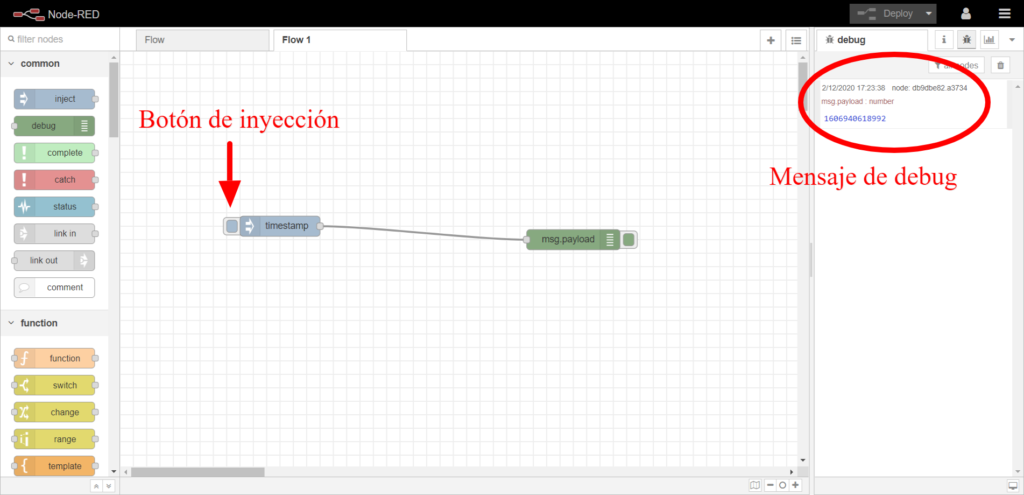Toggle the navigator map icon

[756, 485]
